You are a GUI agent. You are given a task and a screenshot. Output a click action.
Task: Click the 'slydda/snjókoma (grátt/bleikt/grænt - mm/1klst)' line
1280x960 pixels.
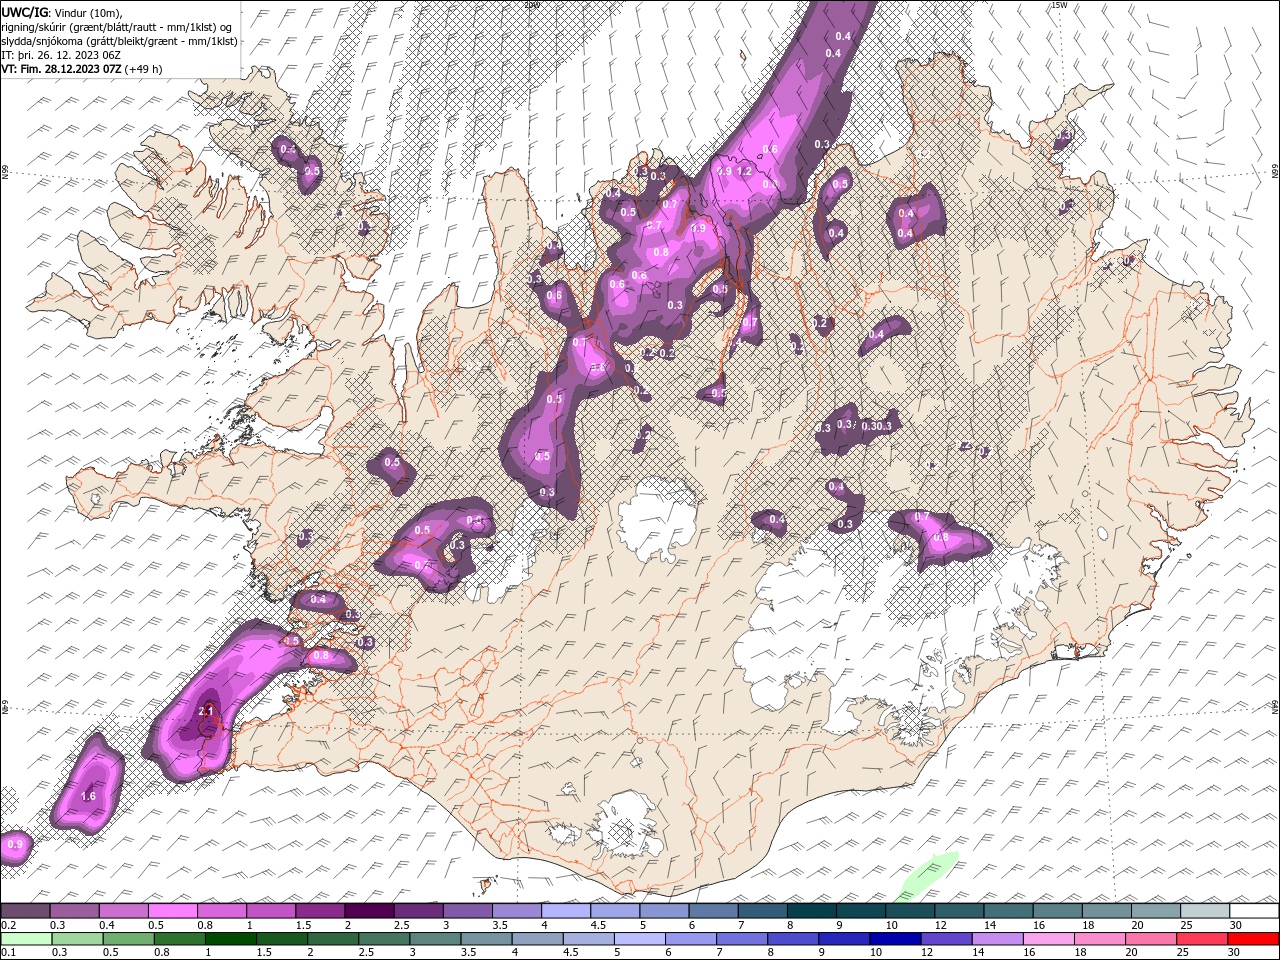pyautogui.click(x=119, y=41)
